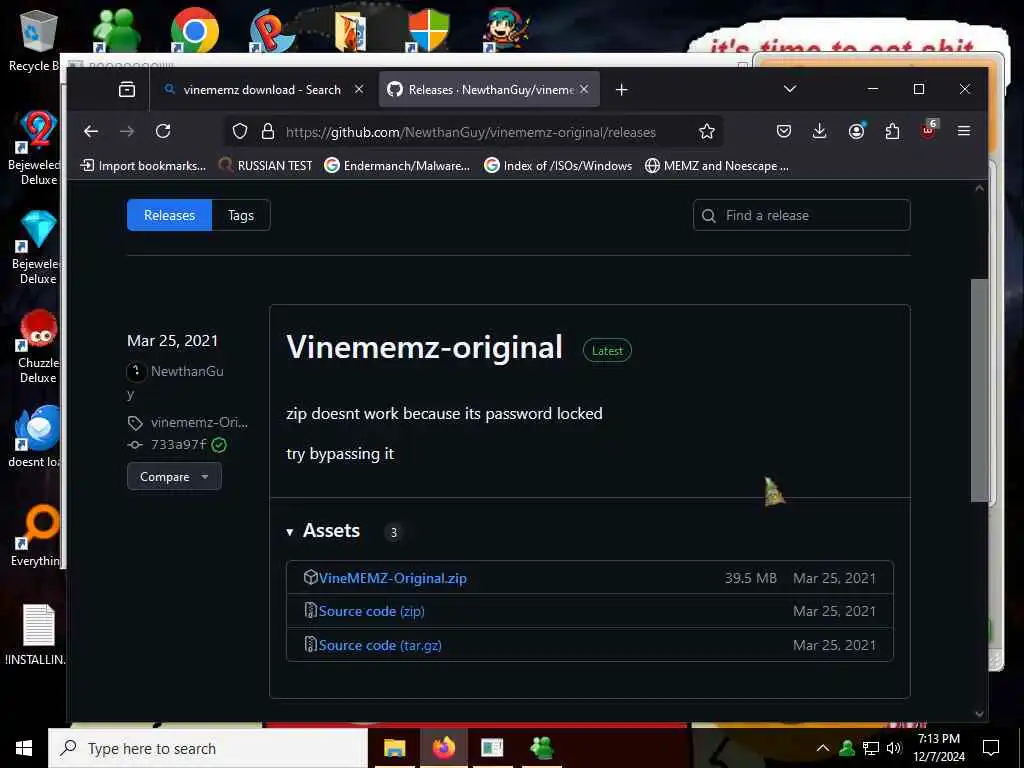
Task: Open the notification center icon
Action: pyautogui.click(x=991, y=748)
